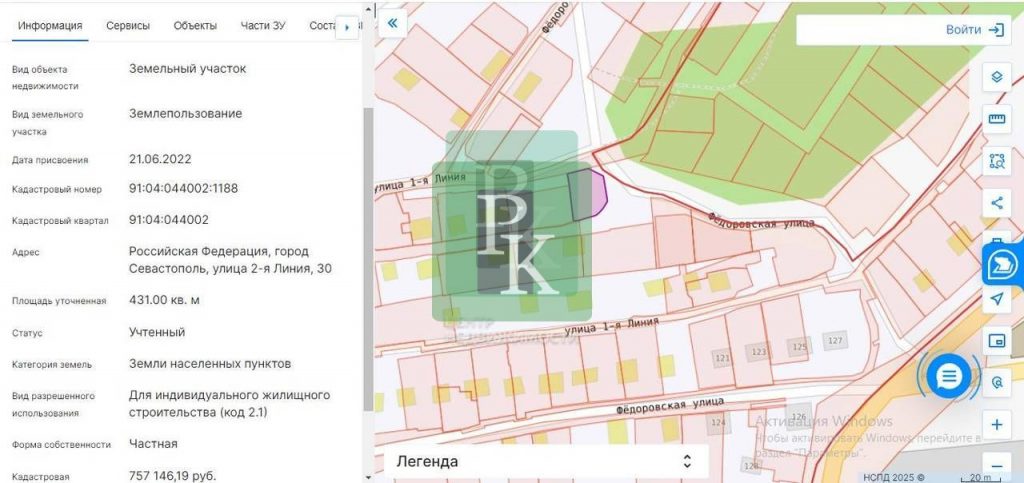Click the blue side widget icon
This screenshot has height=483, width=1024.
click(1001, 266)
